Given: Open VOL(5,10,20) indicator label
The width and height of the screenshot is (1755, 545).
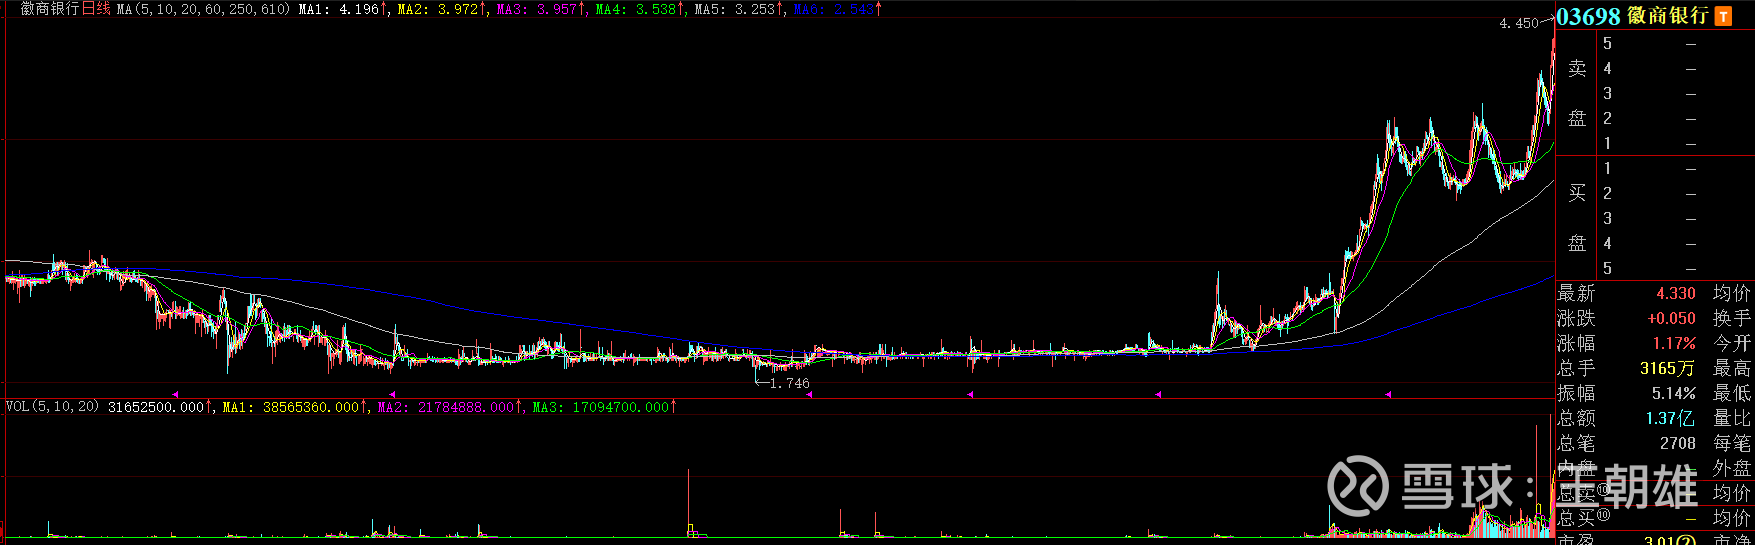Looking at the screenshot, I should (x=53, y=407).
